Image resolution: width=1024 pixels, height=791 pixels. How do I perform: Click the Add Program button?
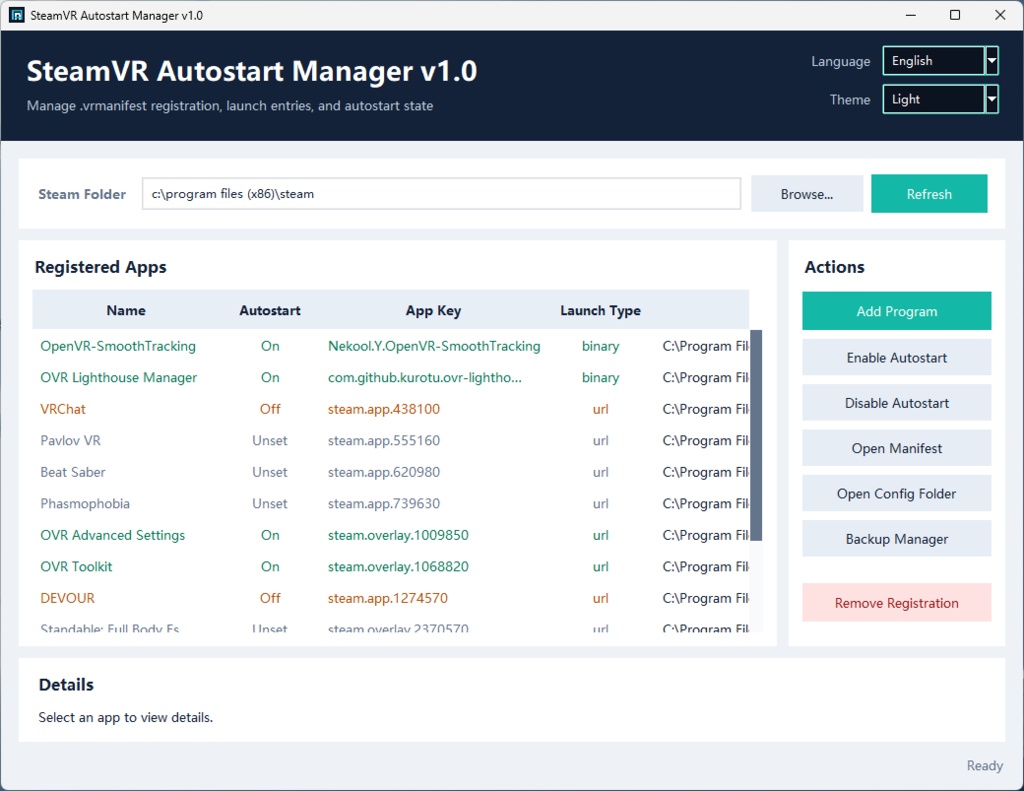pyautogui.click(x=897, y=311)
